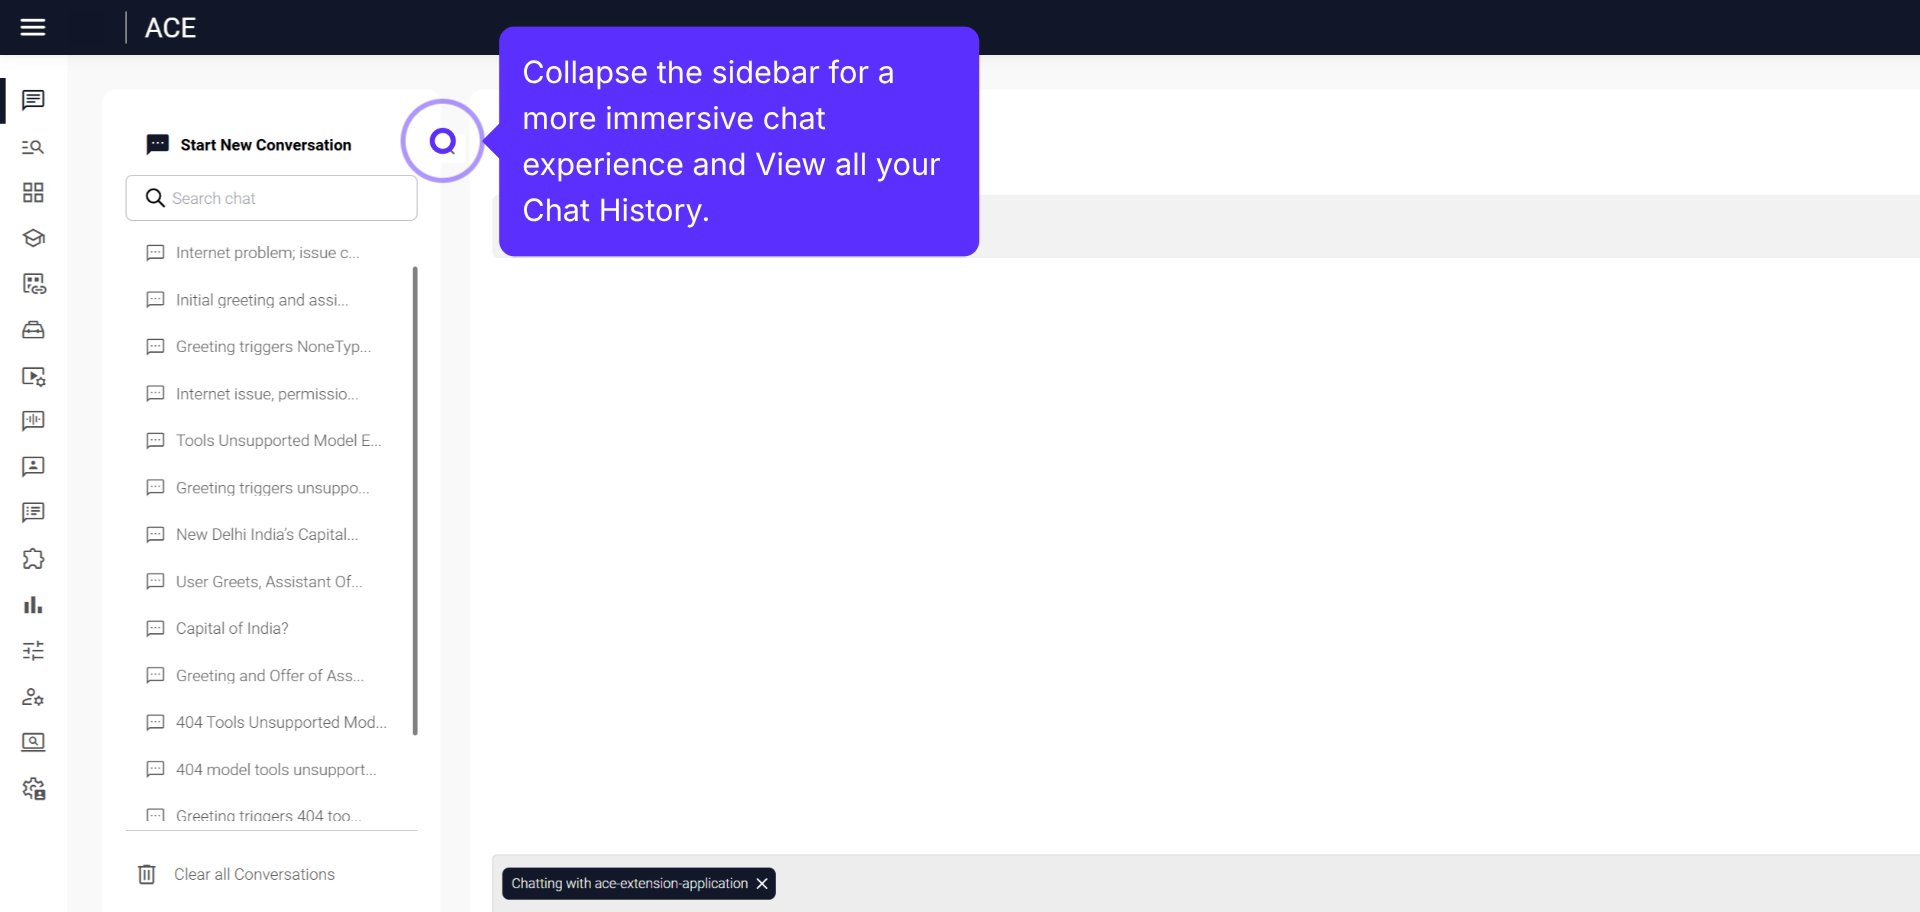Open the analytics bar chart icon
Viewport: 1920px width, 912px height.
(33, 604)
